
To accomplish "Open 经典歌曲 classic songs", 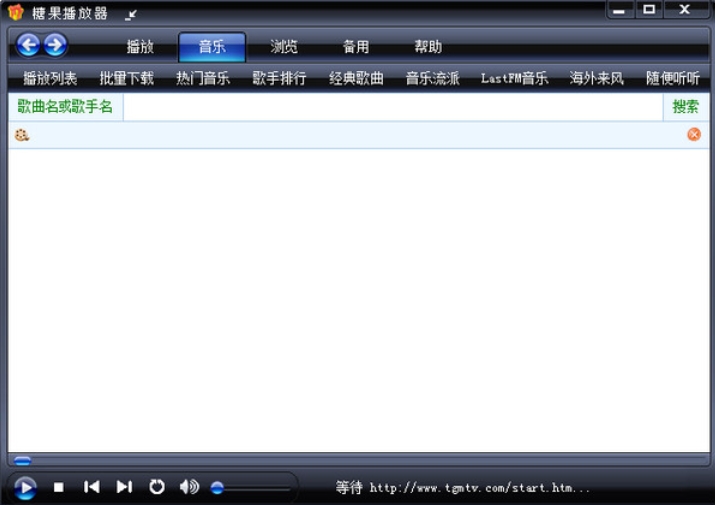I will (356, 78).
